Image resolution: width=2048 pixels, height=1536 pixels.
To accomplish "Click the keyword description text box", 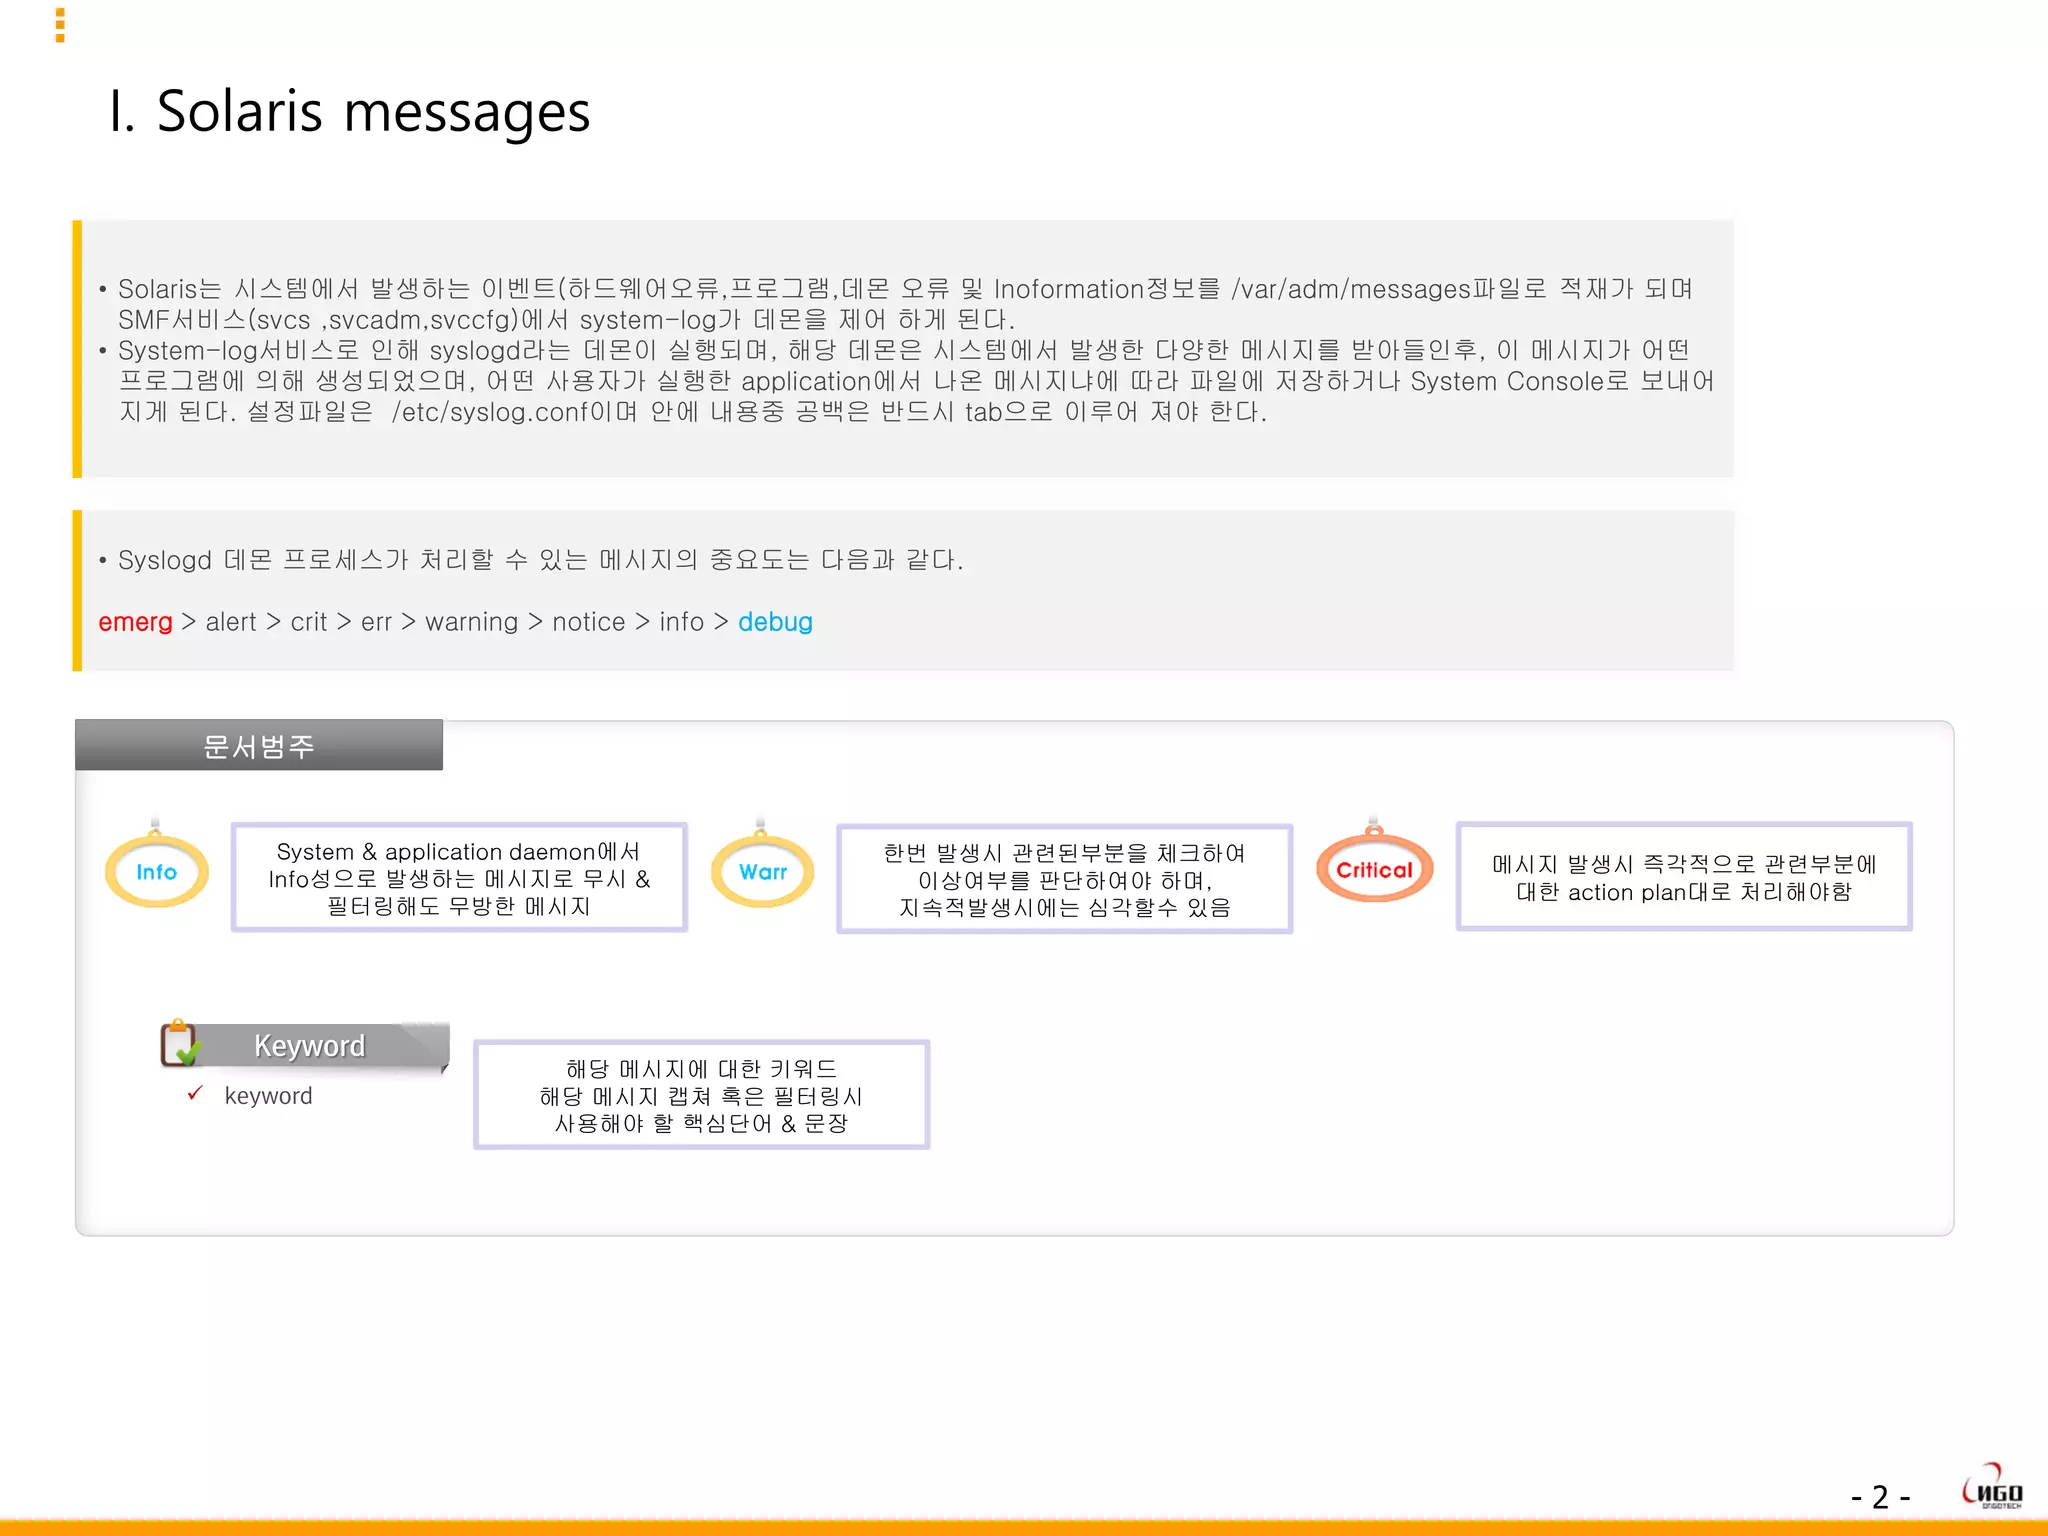I will 701,1095.
